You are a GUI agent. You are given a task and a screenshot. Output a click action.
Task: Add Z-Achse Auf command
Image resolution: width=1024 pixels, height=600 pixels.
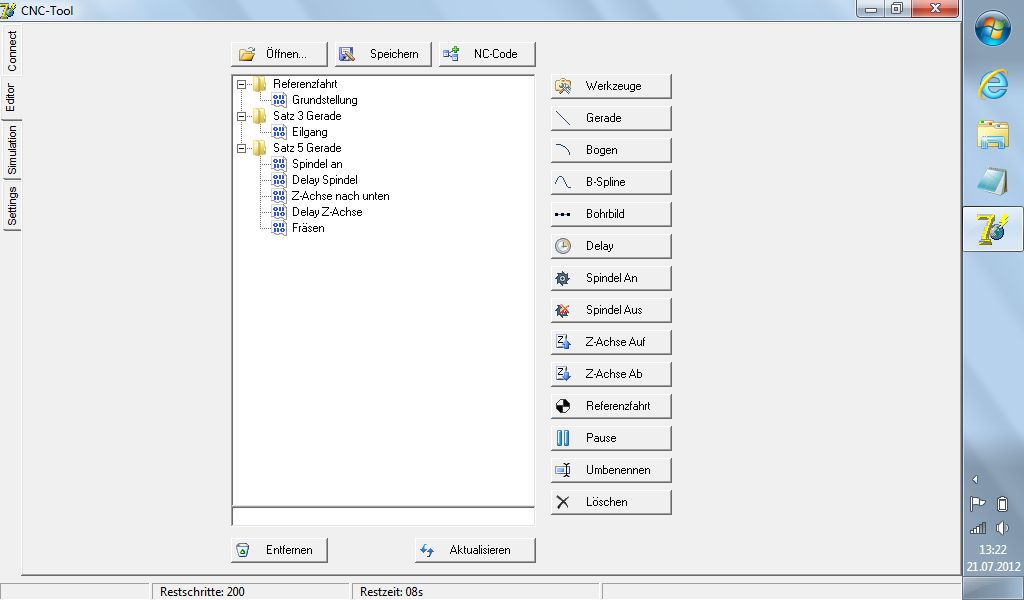point(610,342)
